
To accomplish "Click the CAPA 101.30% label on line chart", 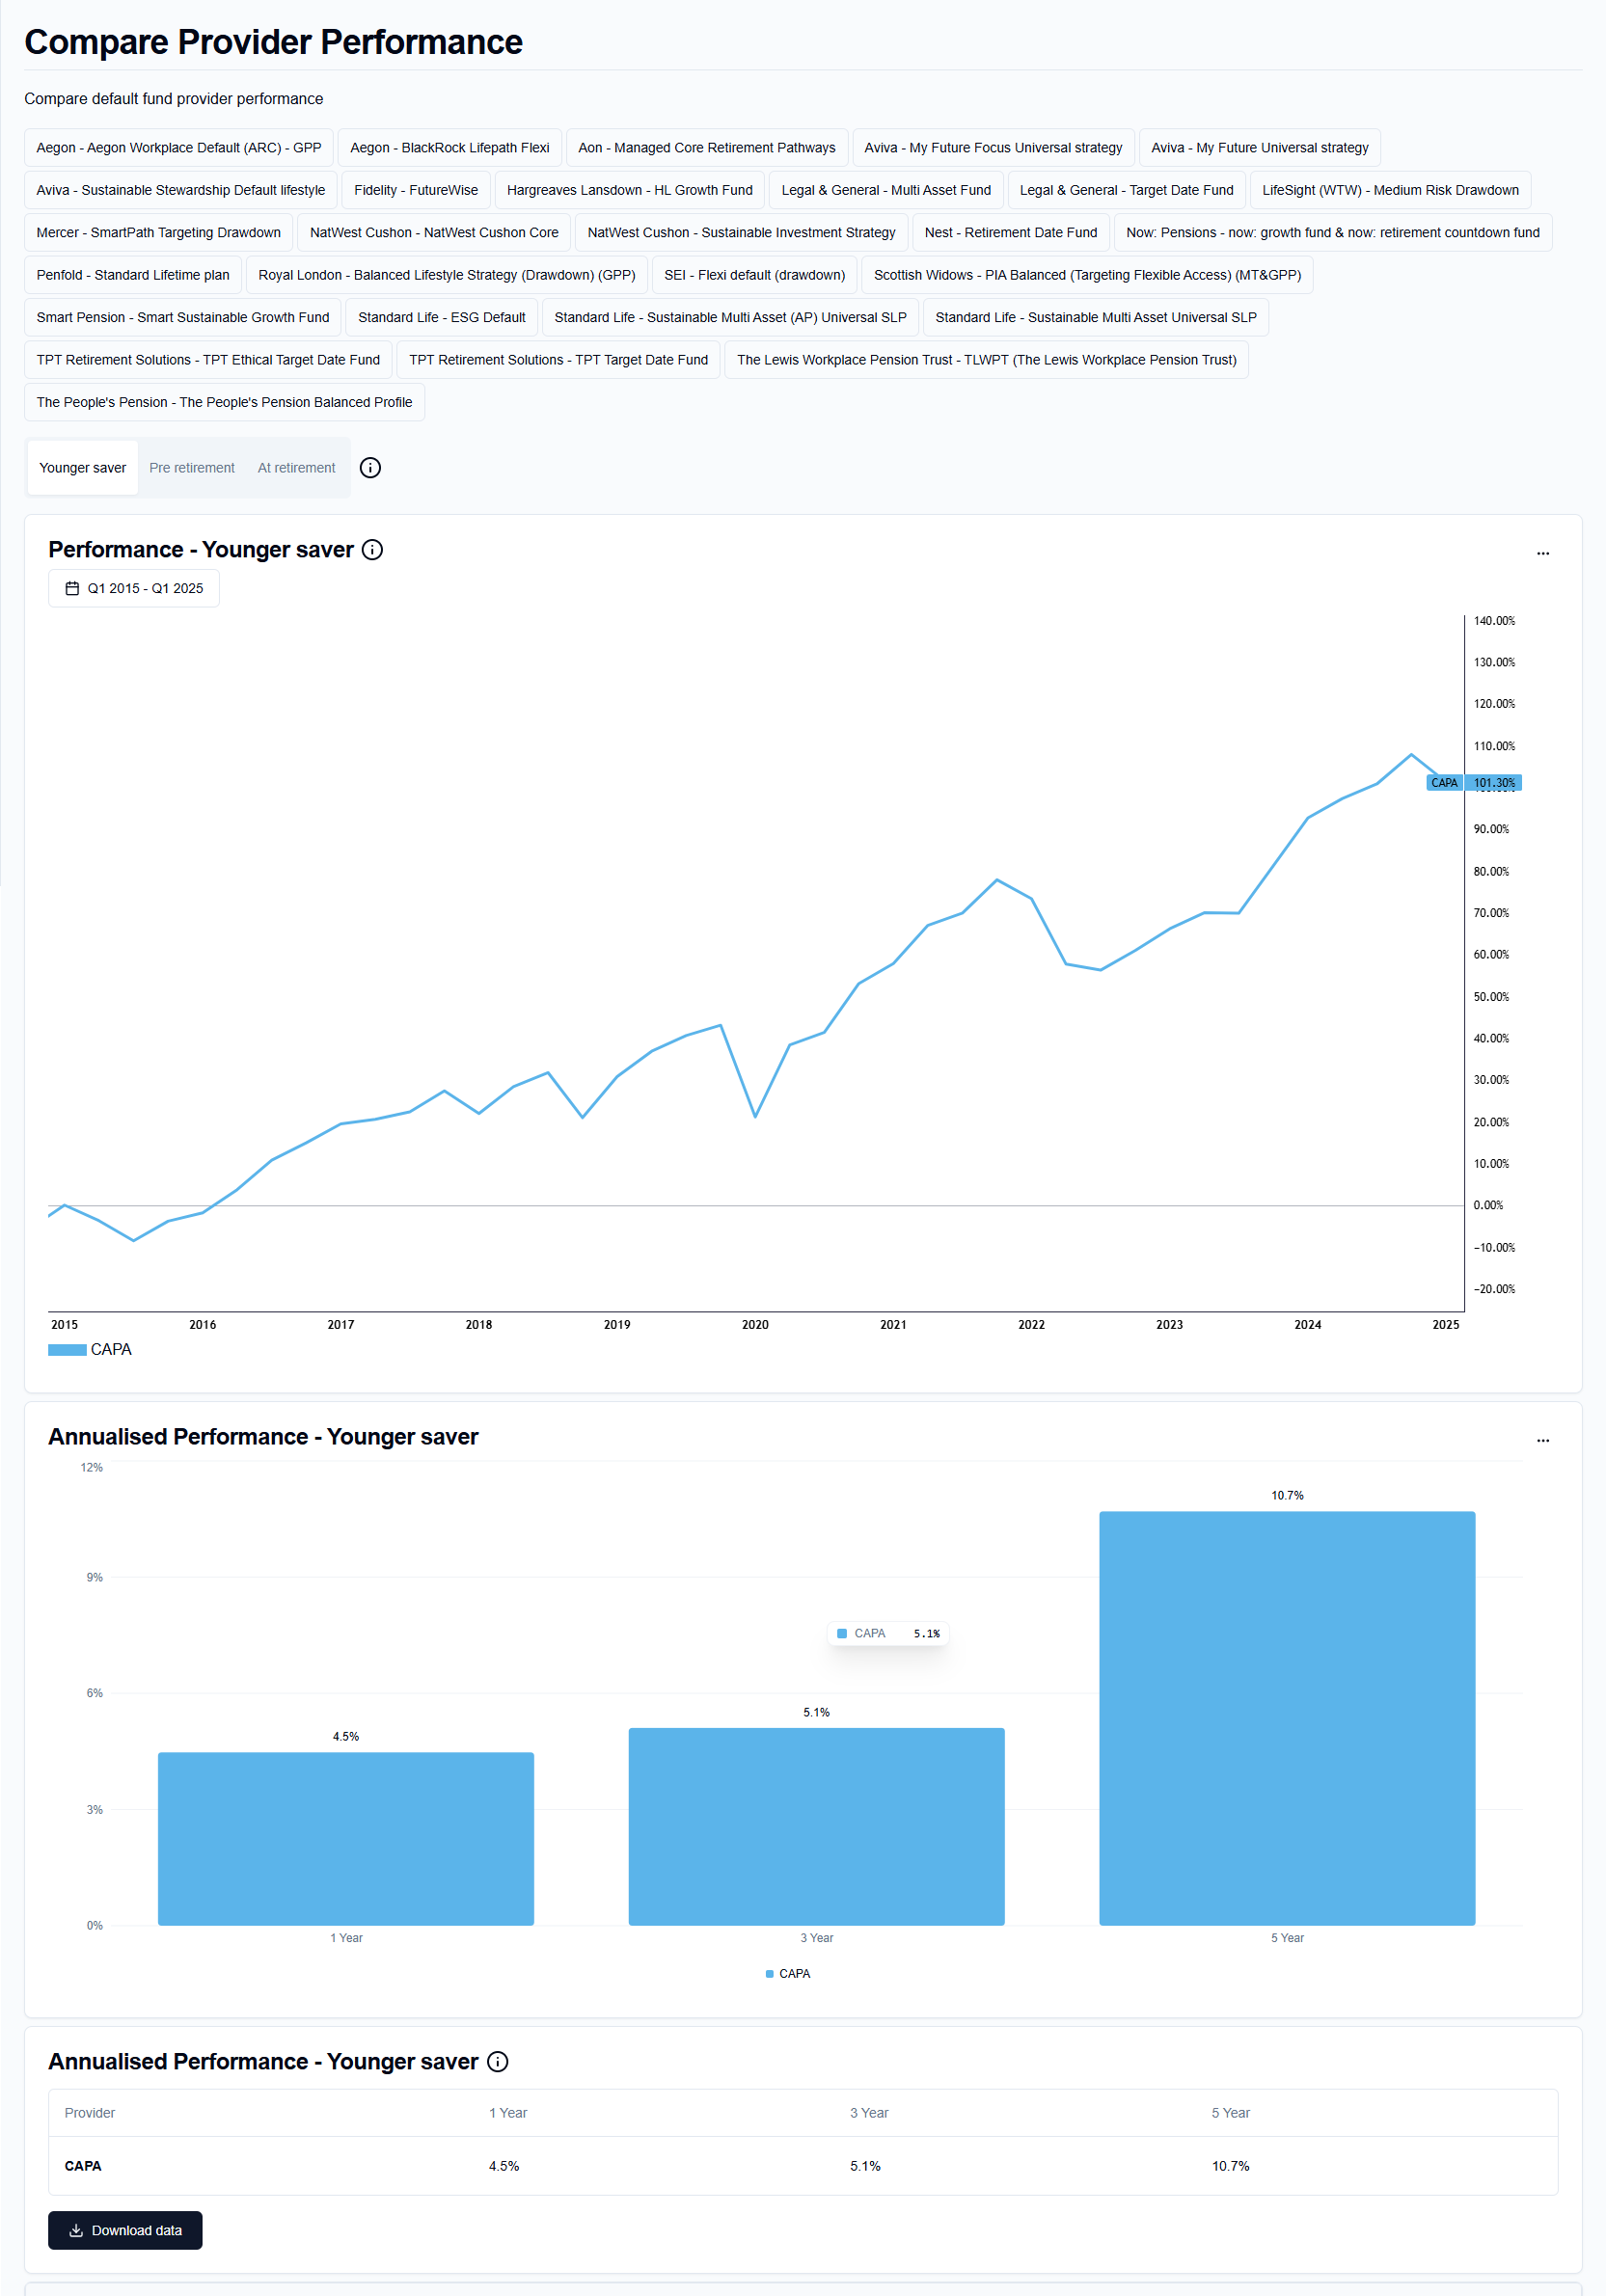I will (x=1472, y=783).
